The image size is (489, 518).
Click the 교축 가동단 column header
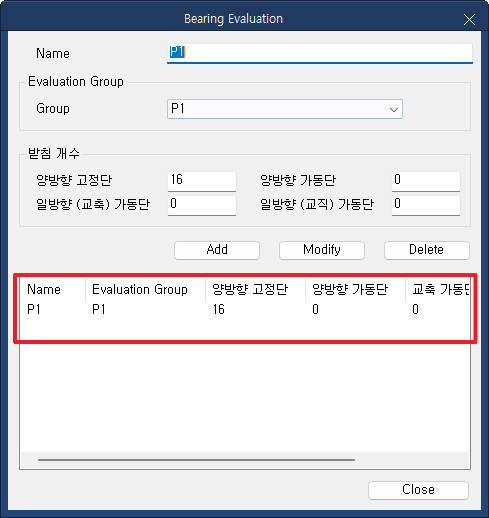pos(438,290)
